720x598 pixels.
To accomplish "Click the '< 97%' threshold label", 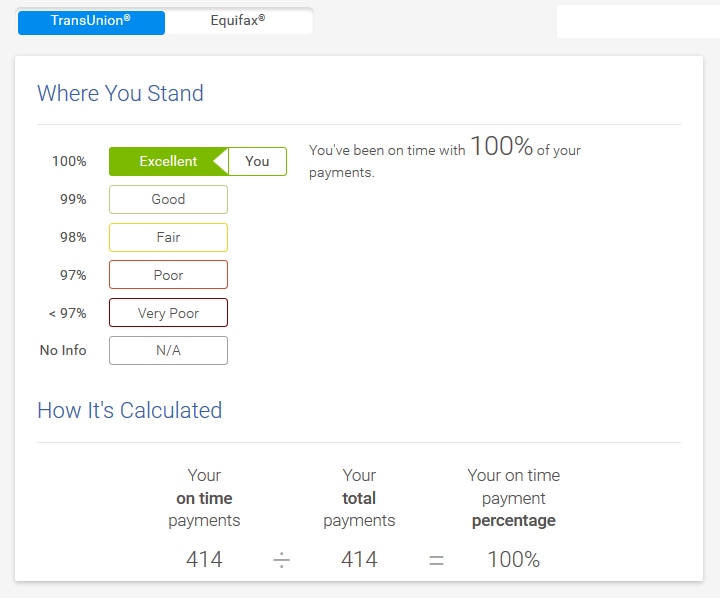I will pyautogui.click(x=67, y=313).
